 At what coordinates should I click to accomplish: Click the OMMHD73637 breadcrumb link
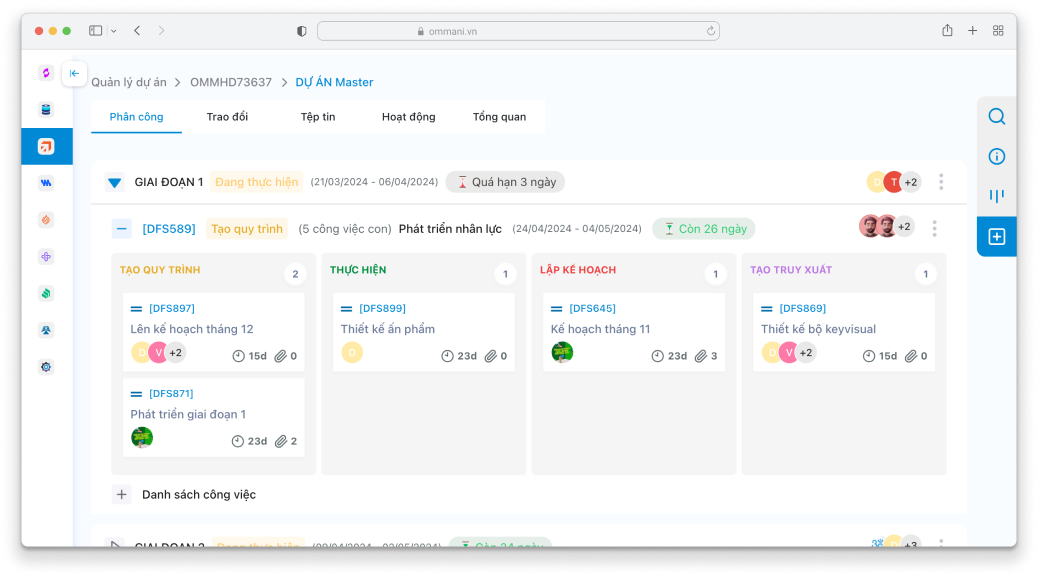pyautogui.click(x=231, y=82)
